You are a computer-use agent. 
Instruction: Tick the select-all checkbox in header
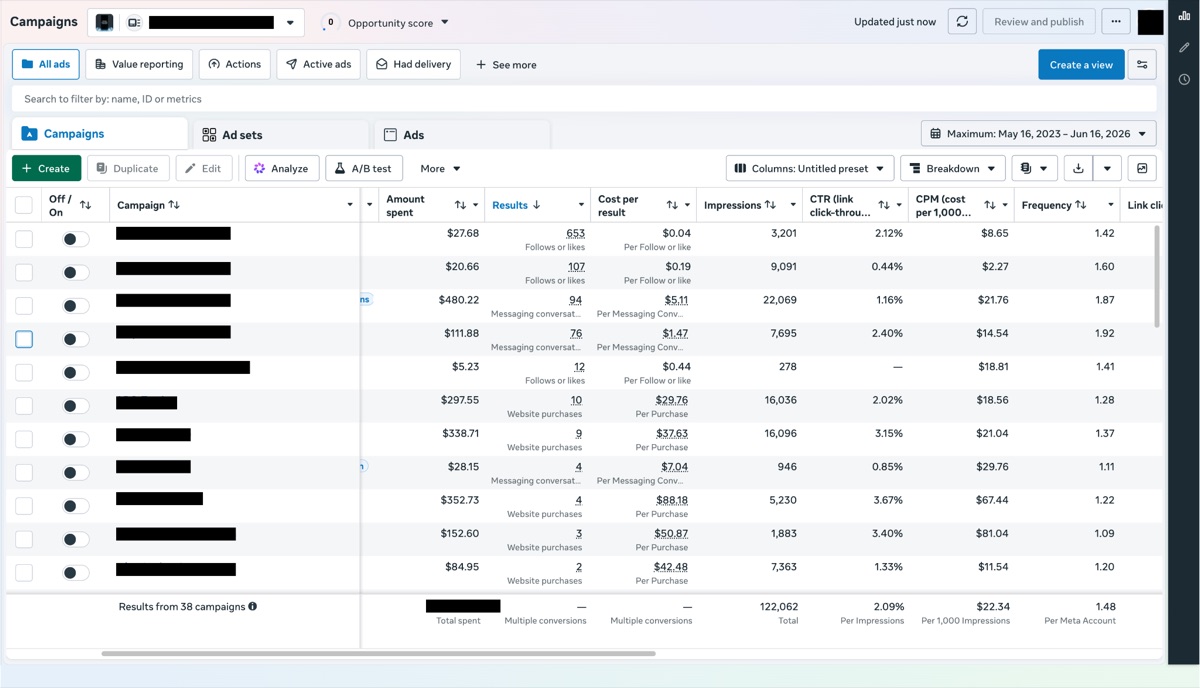[x=24, y=205]
